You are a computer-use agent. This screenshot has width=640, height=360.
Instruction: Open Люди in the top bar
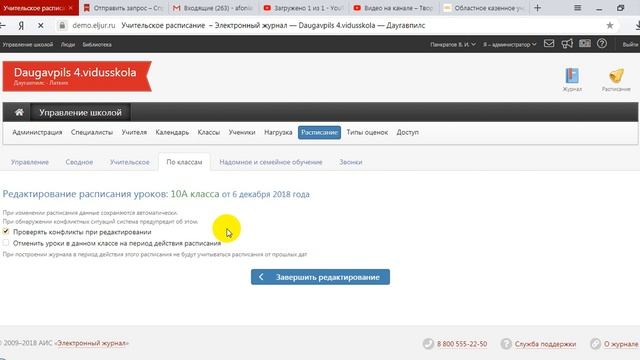point(68,44)
